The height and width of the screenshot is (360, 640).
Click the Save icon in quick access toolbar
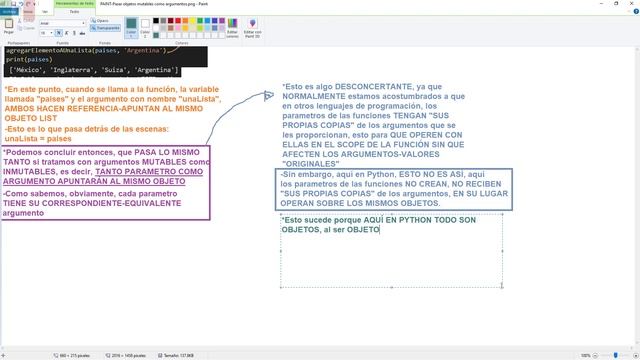pos(13,4)
